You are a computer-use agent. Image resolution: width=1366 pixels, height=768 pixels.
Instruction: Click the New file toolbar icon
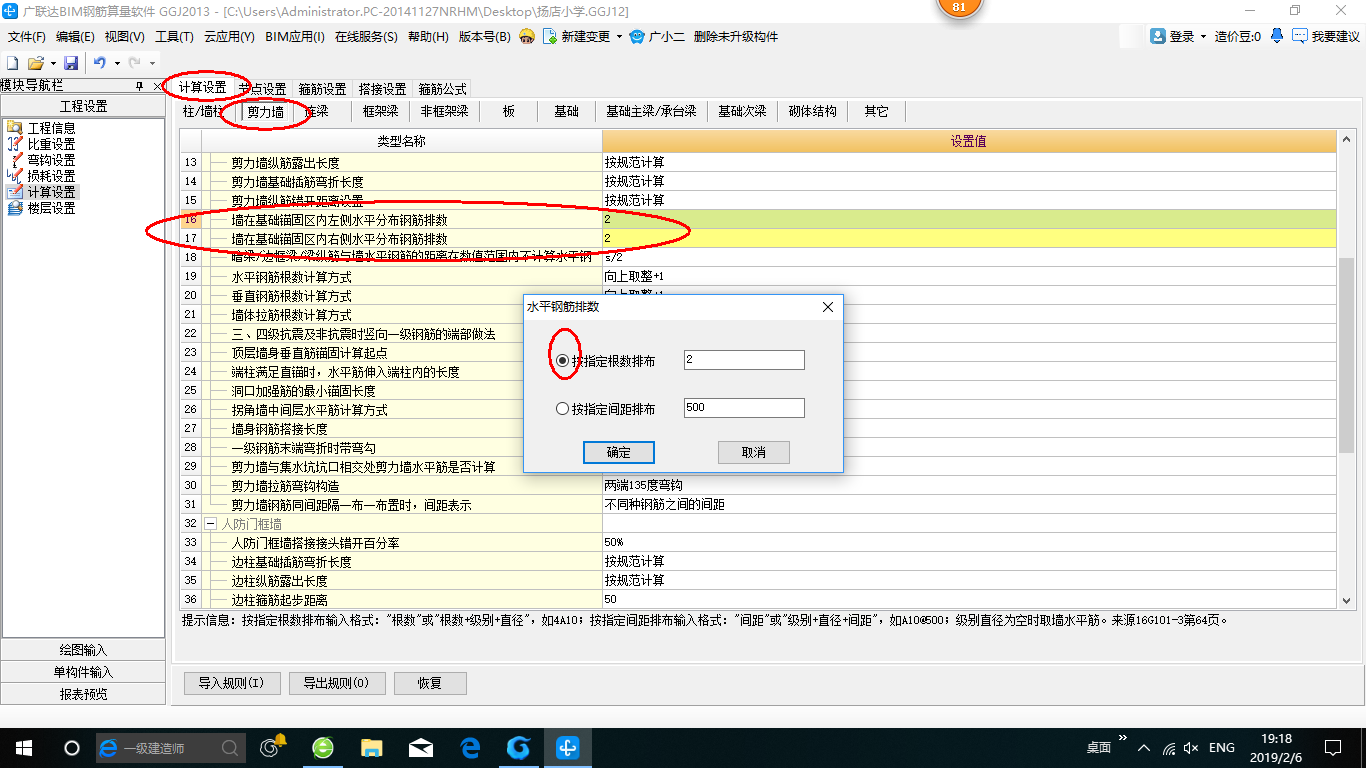click(x=13, y=63)
